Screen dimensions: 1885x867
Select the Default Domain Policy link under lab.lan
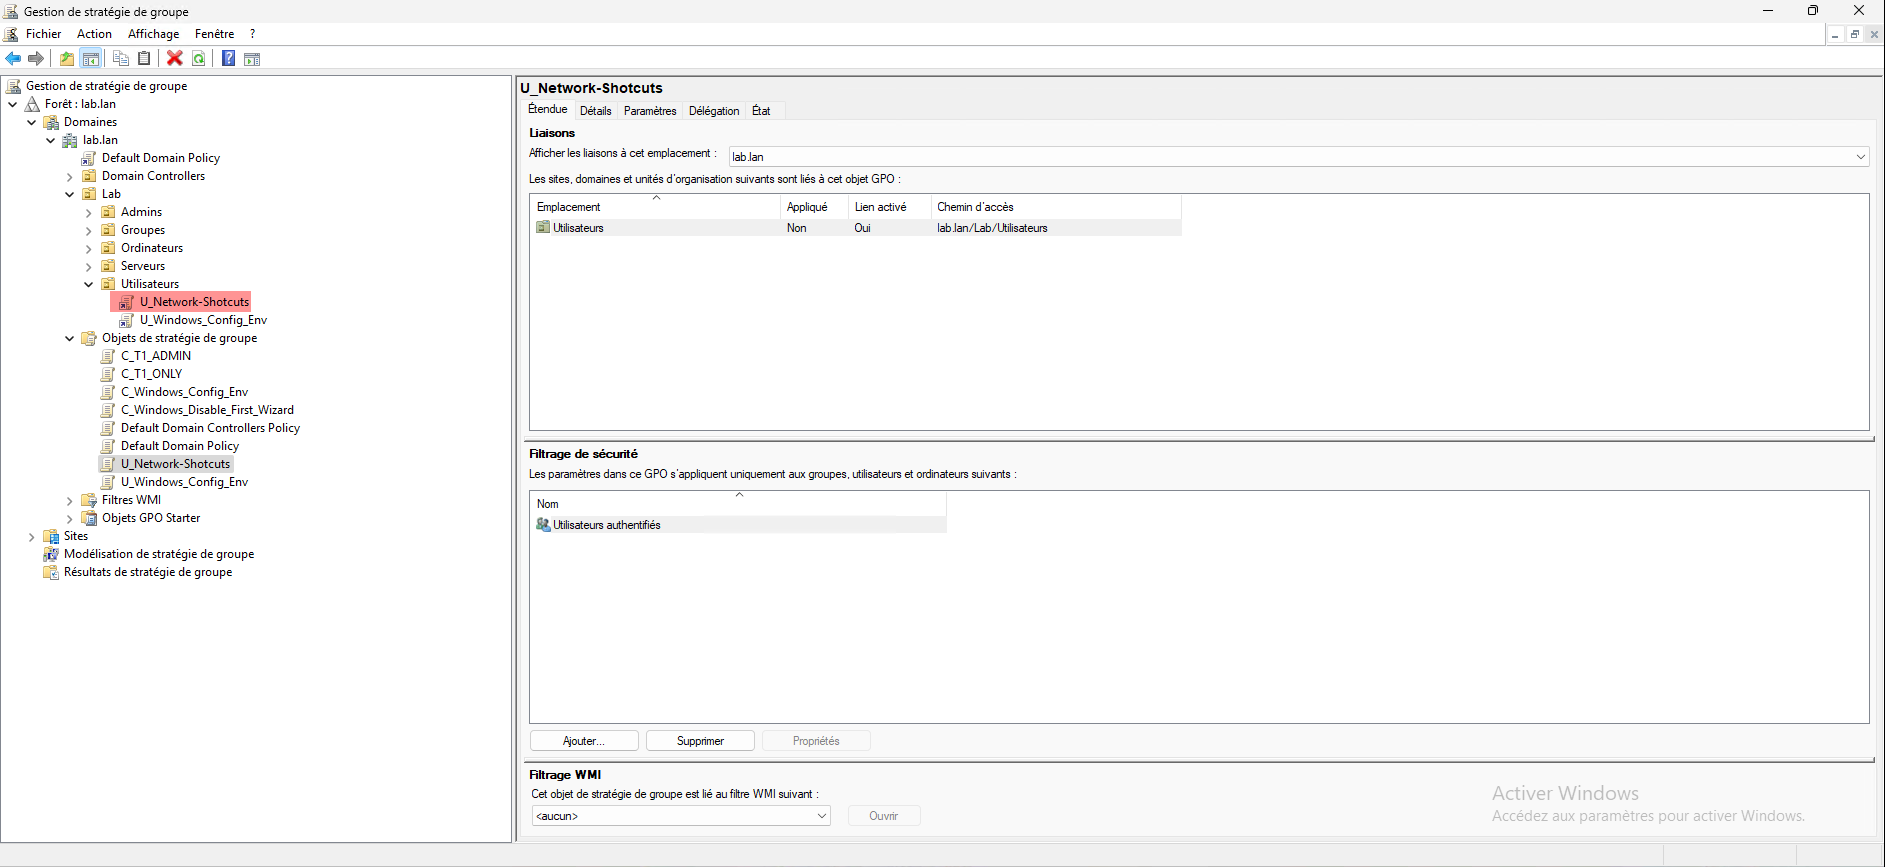coord(160,158)
